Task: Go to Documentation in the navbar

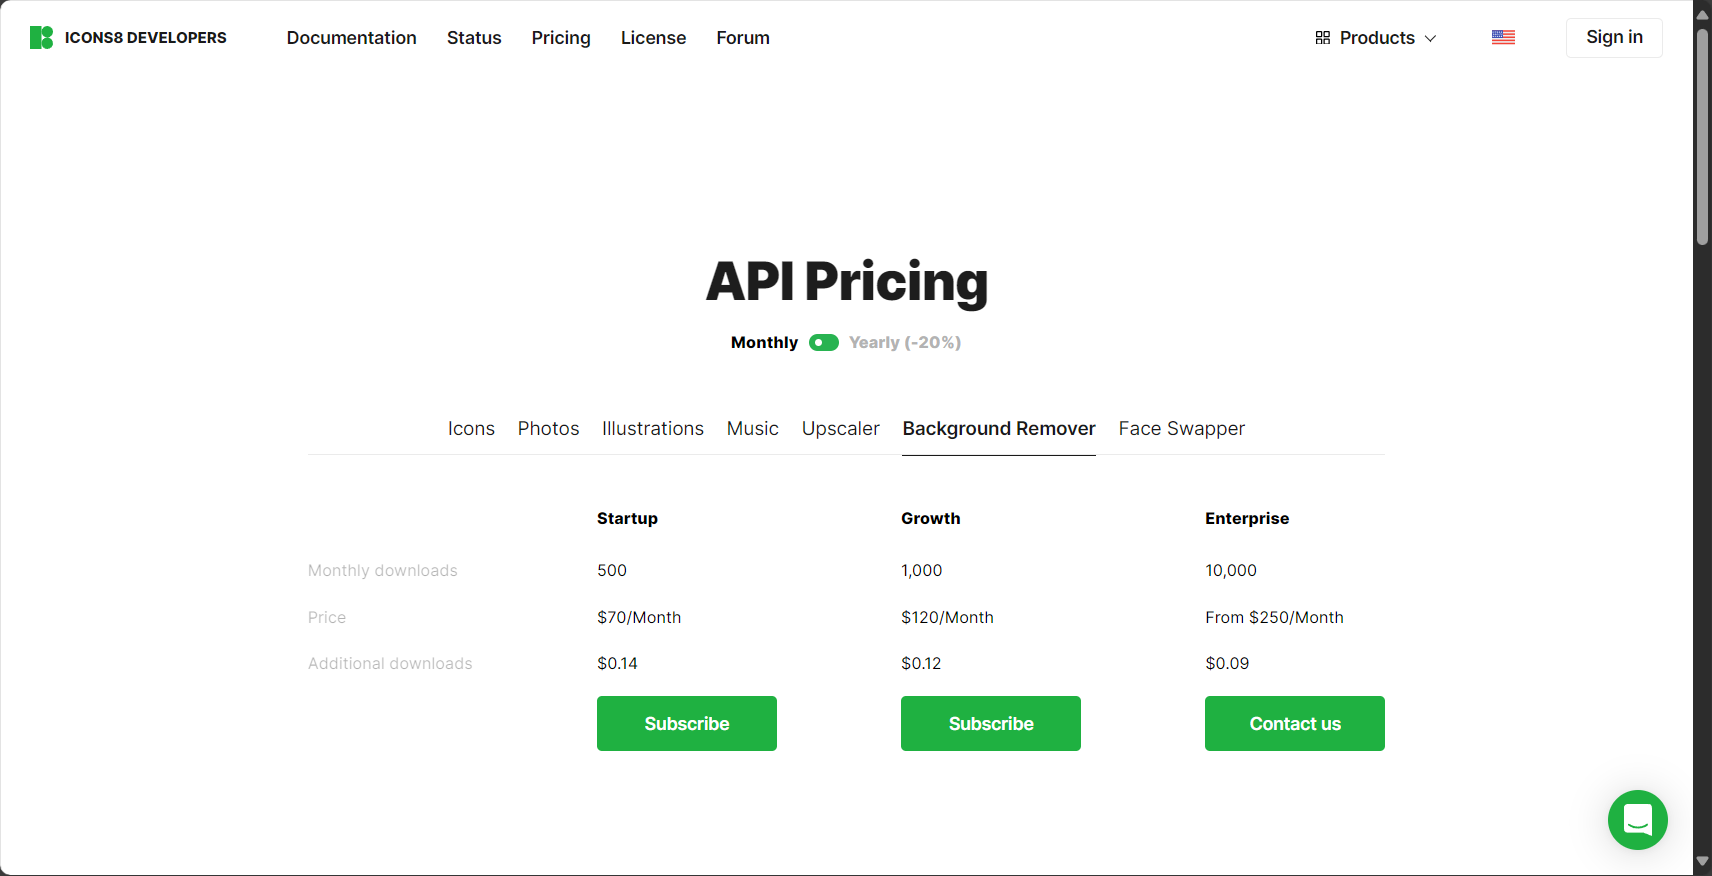Action: point(352,38)
